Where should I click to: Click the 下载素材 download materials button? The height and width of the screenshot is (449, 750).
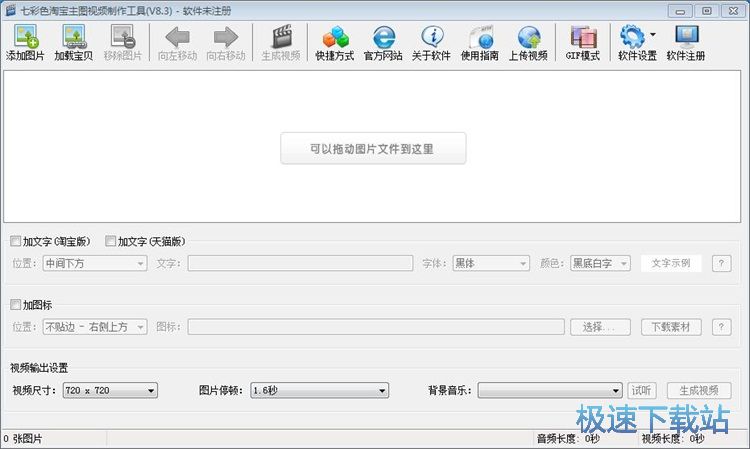tap(671, 327)
